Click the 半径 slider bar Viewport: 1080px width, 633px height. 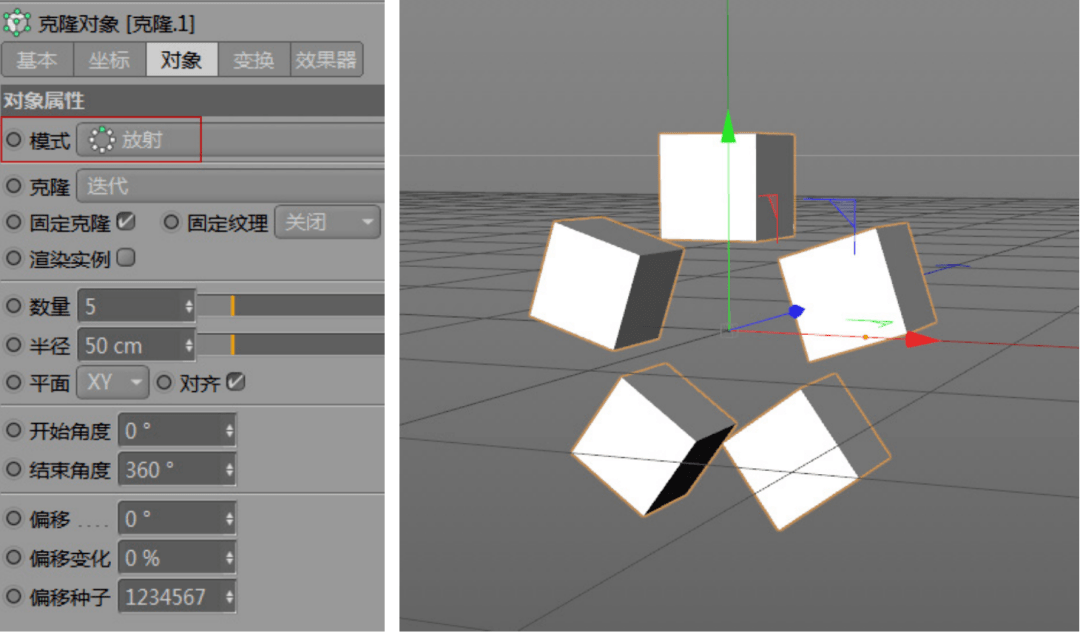tap(291, 344)
